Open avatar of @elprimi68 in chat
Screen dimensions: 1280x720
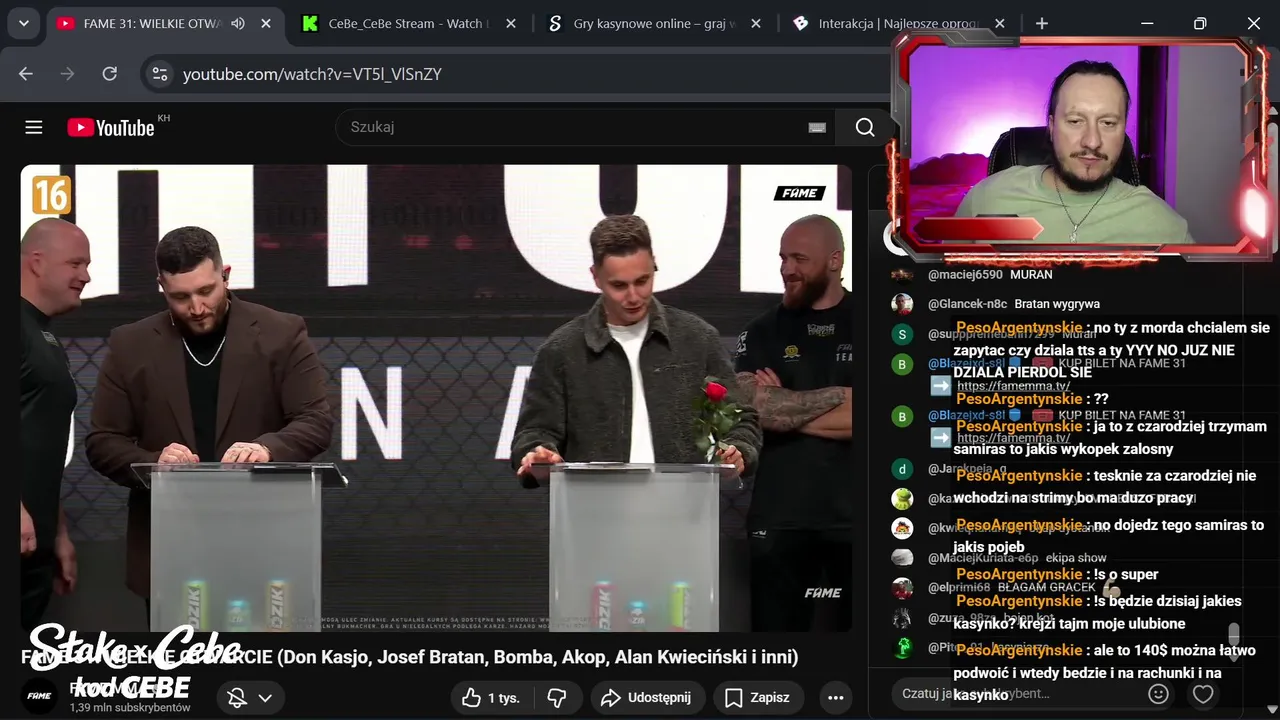pyautogui.click(x=902, y=588)
